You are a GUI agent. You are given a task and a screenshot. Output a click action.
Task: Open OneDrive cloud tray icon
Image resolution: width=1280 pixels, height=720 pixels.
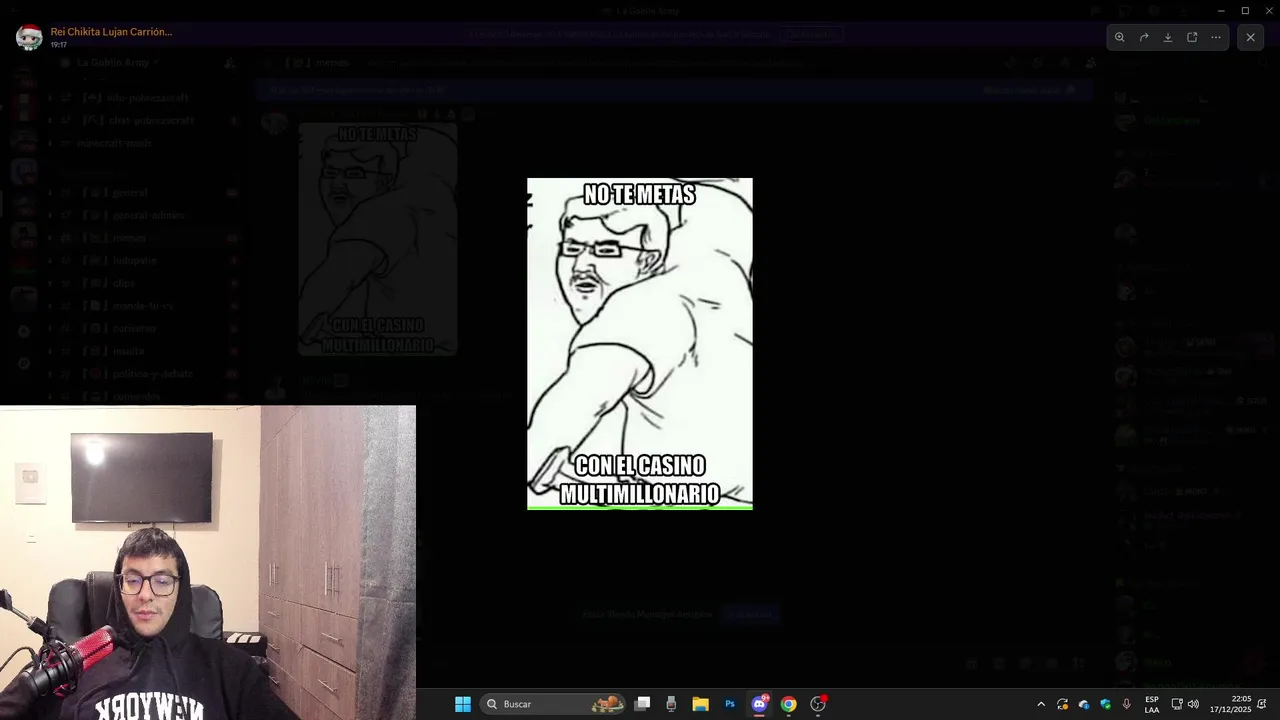[1084, 704]
